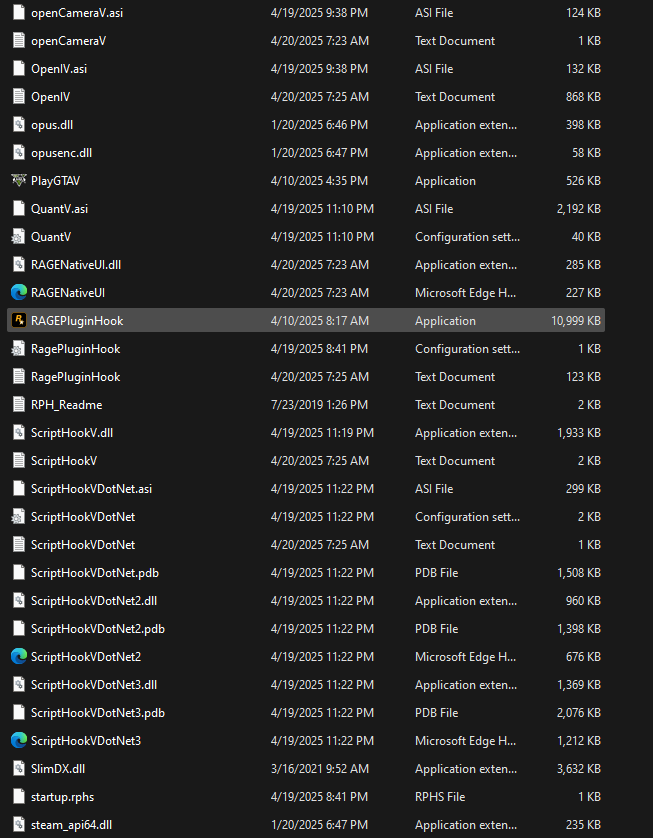The image size is (653, 838).
Task: Click the openCameraV.asi file icon
Action: point(19,13)
